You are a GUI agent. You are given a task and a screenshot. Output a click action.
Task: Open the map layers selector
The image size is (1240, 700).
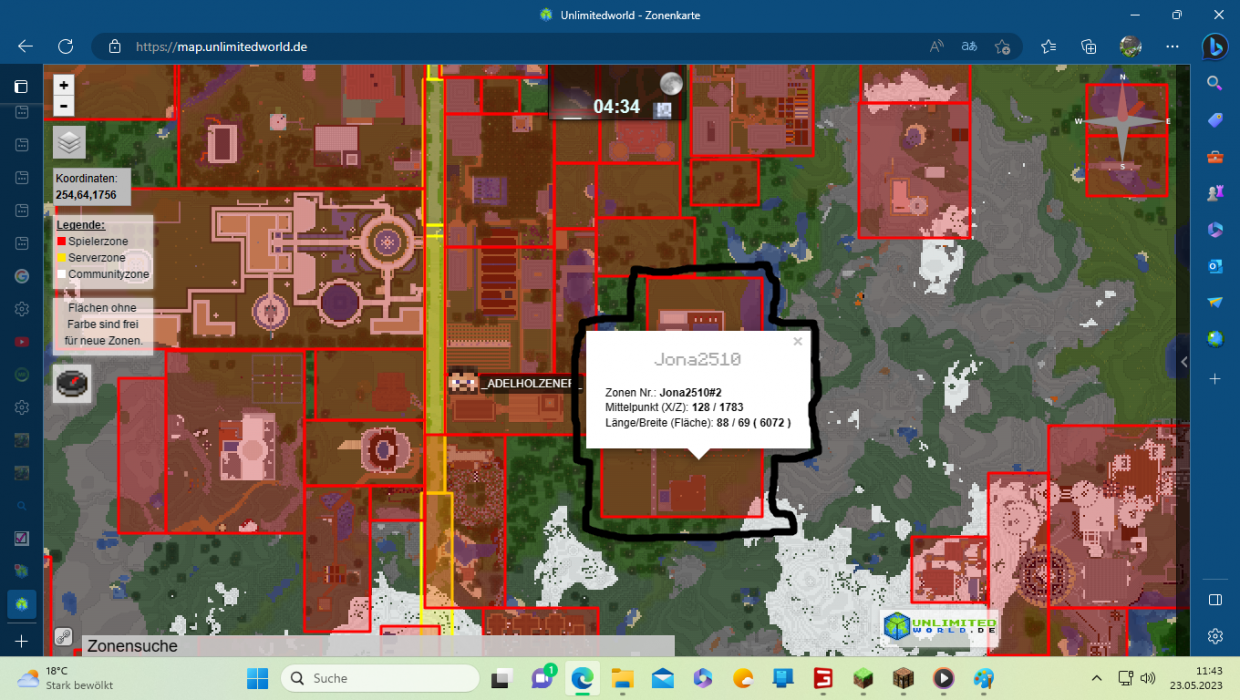pos(69,142)
